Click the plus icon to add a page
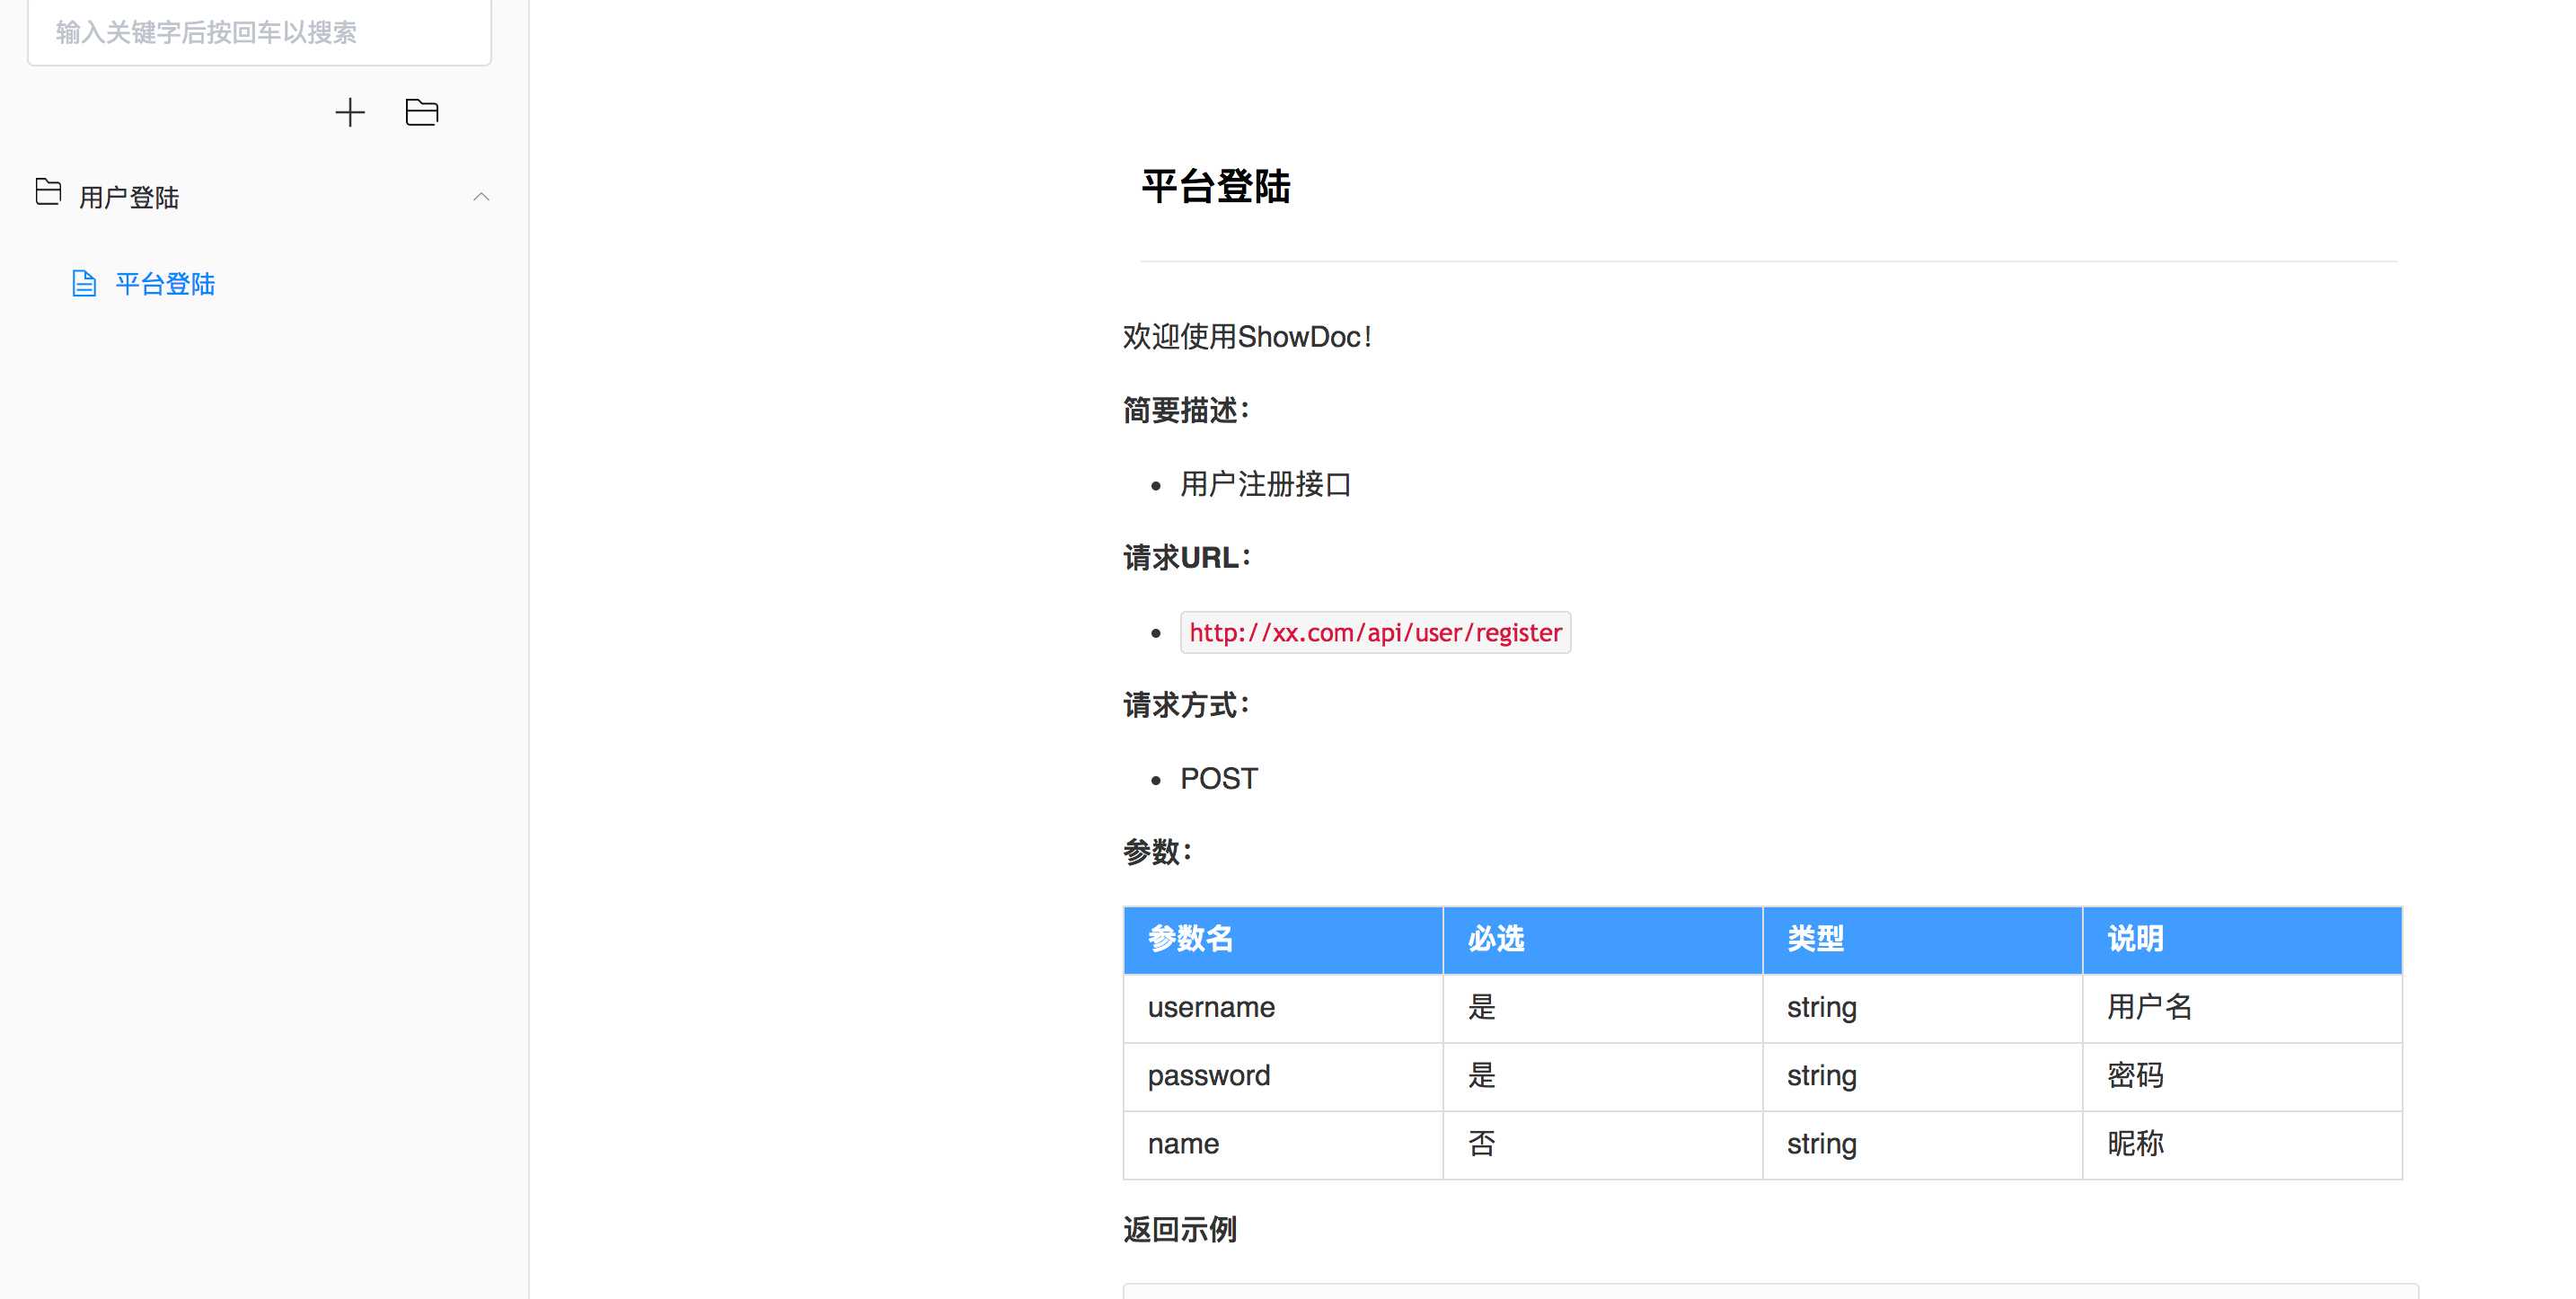This screenshot has height=1299, width=2576. [x=349, y=112]
